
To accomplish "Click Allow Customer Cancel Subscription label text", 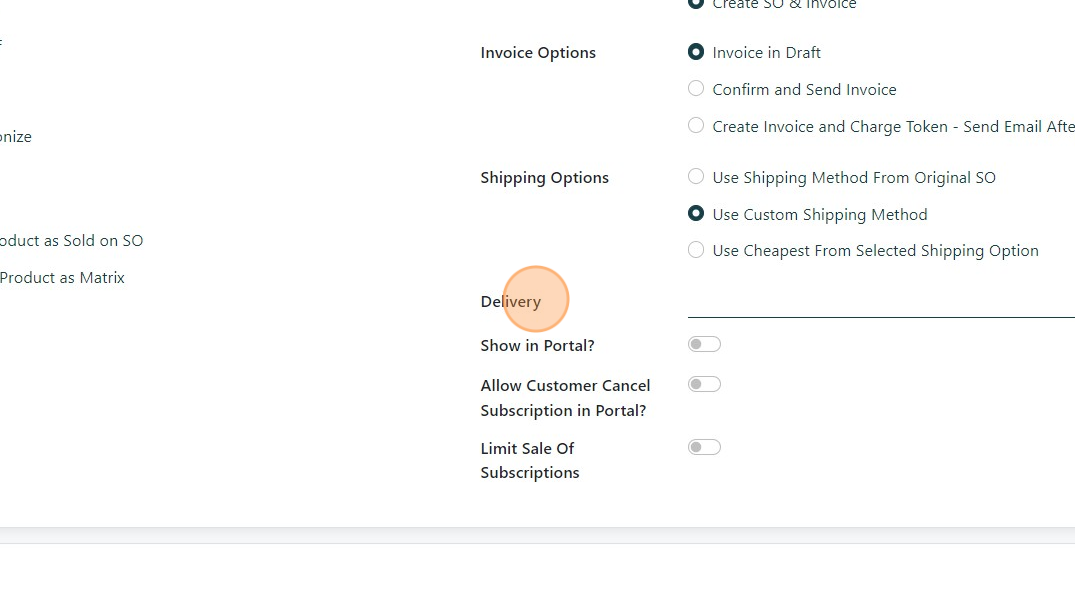I will tap(565, 398).
